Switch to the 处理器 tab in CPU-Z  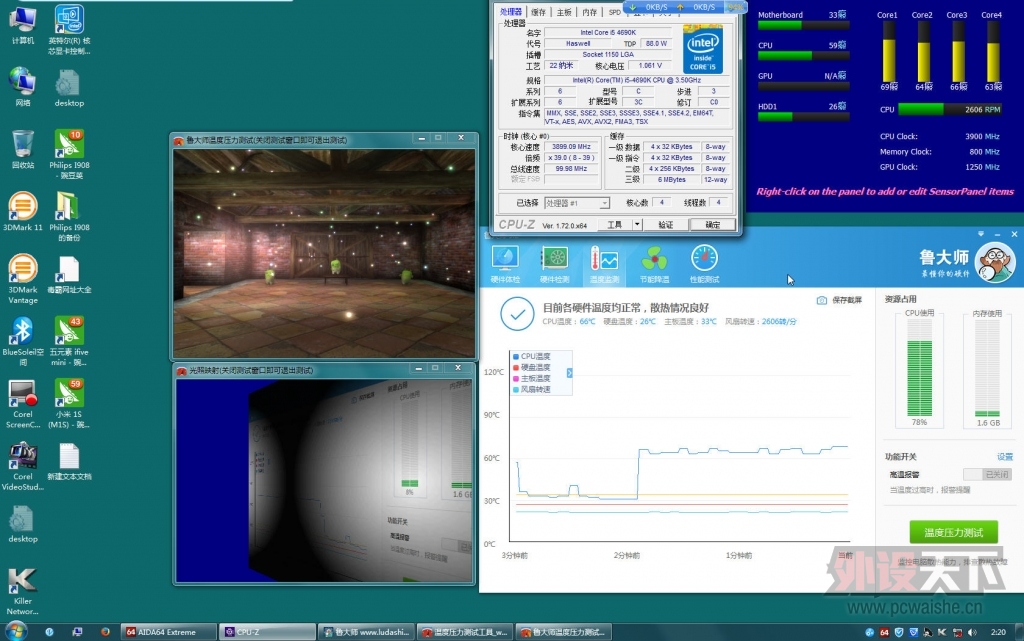point(511,12)
